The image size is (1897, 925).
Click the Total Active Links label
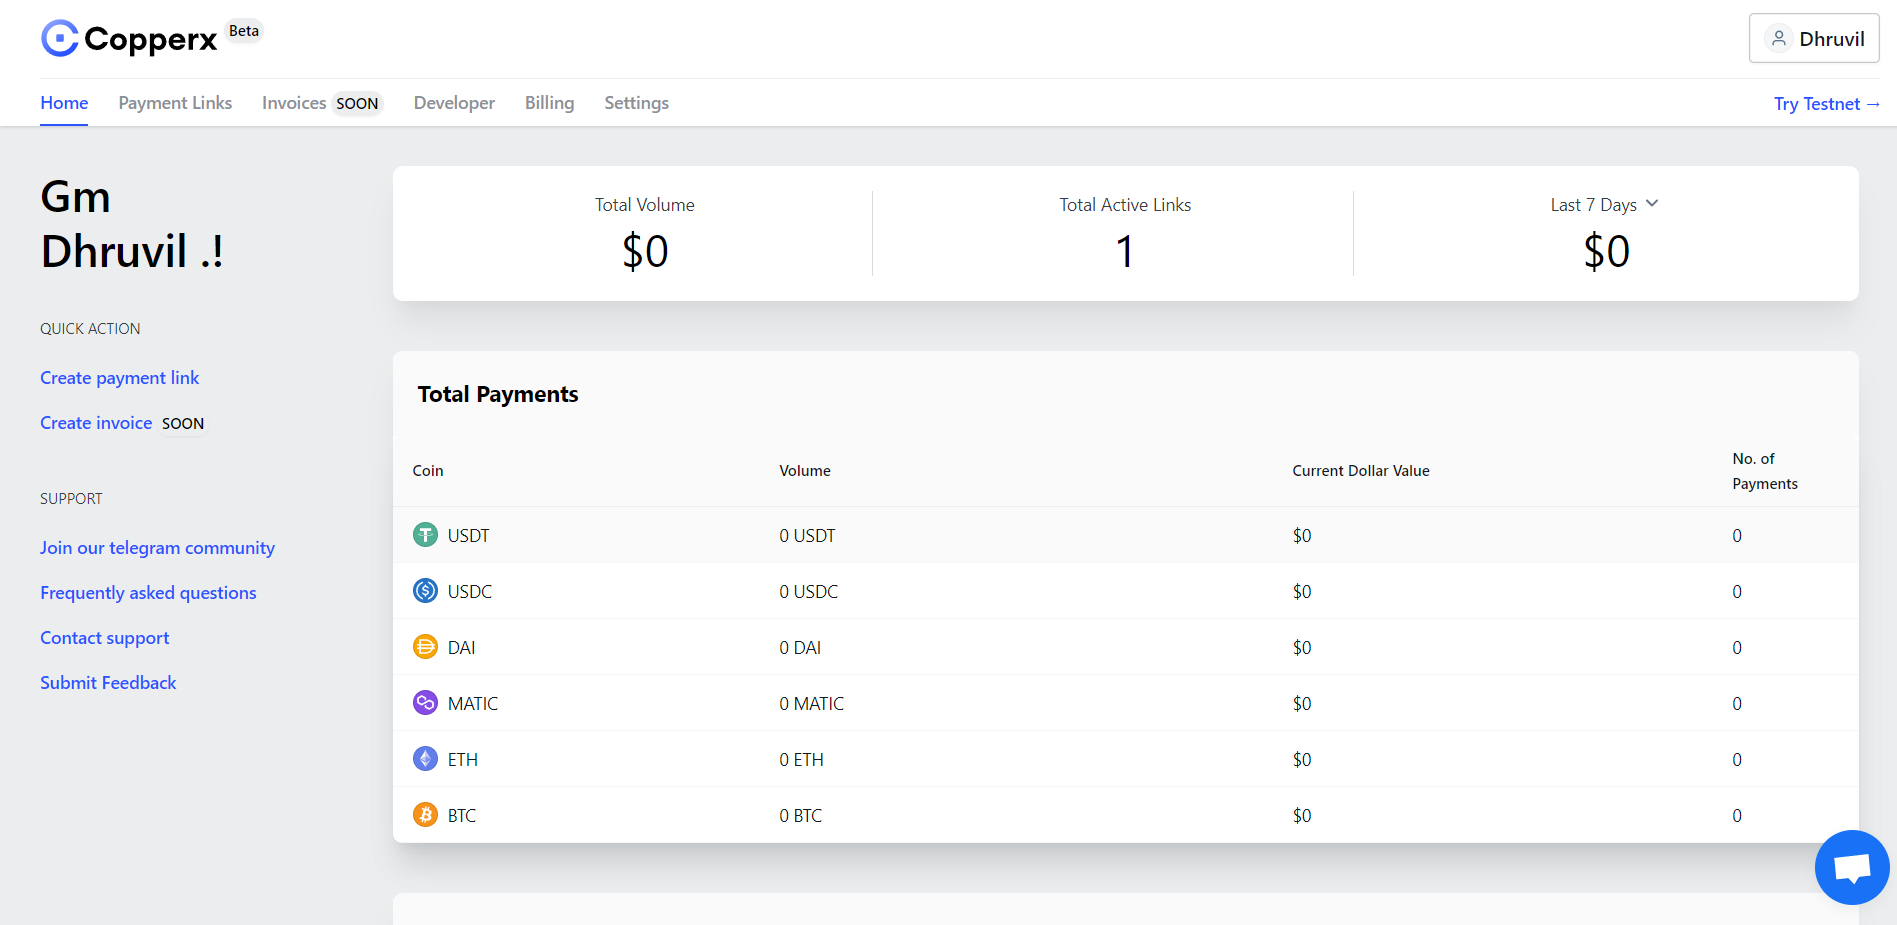1125,205
